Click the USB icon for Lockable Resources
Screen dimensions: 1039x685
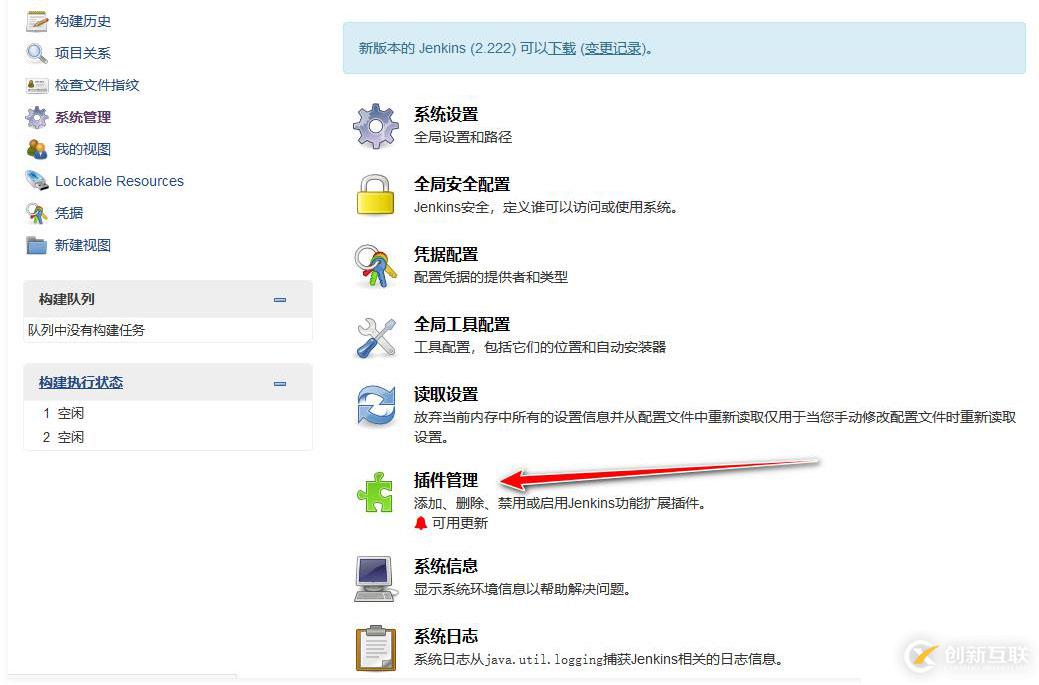pyautogui.click(x=36, y=181)
